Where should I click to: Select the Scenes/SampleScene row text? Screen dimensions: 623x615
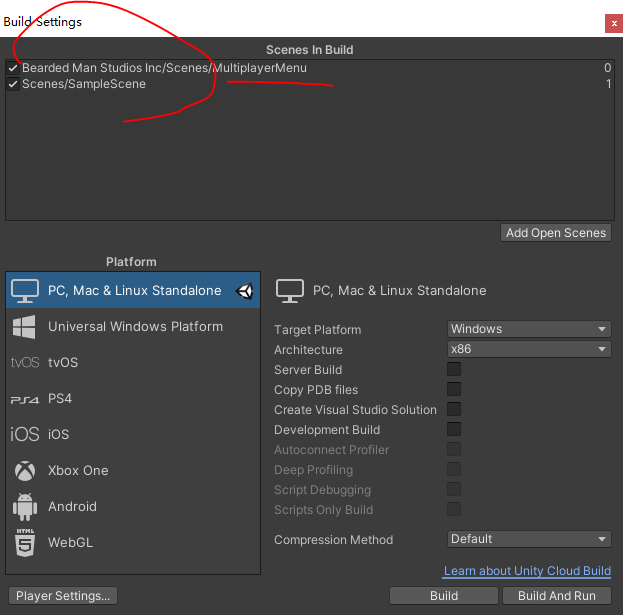[84, 84]
